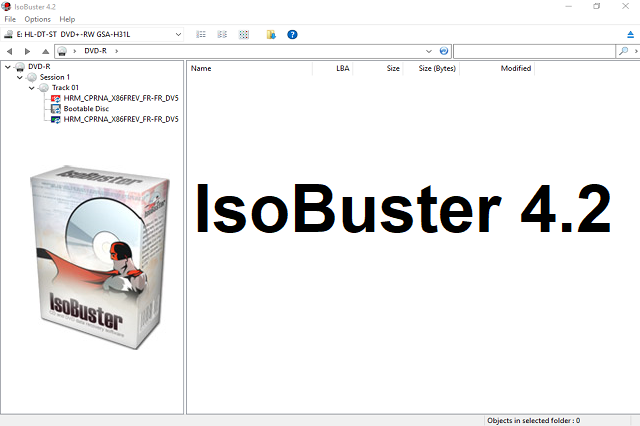The width and height of the screenshot is (640, 426).
Task: Click the disc icon in breadcrumb bar
Action: (62, 51)
